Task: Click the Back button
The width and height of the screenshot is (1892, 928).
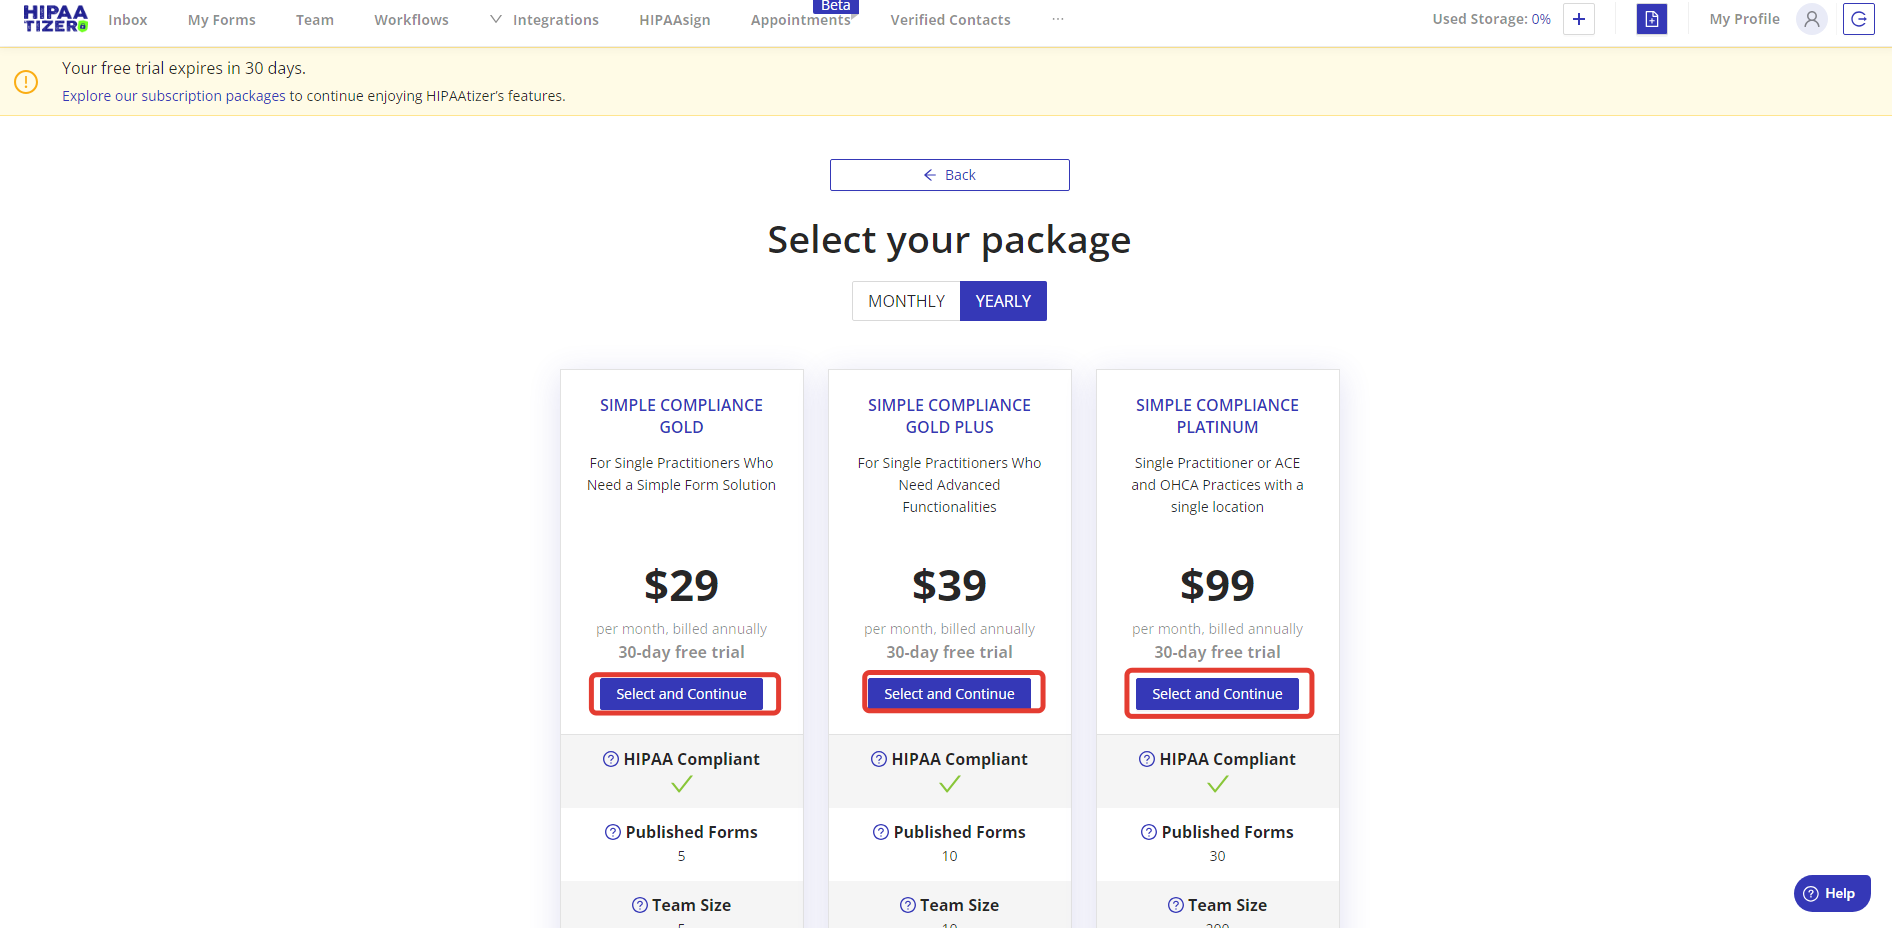Action: click(x=949, y=174)
